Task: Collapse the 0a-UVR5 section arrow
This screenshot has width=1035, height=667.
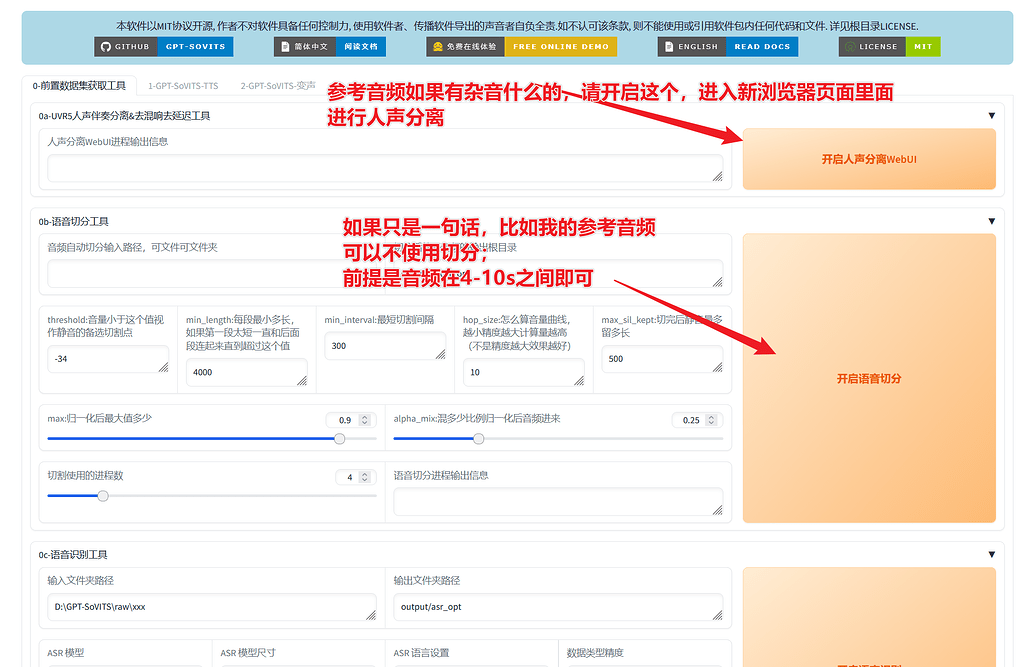Action: point(991,116)
